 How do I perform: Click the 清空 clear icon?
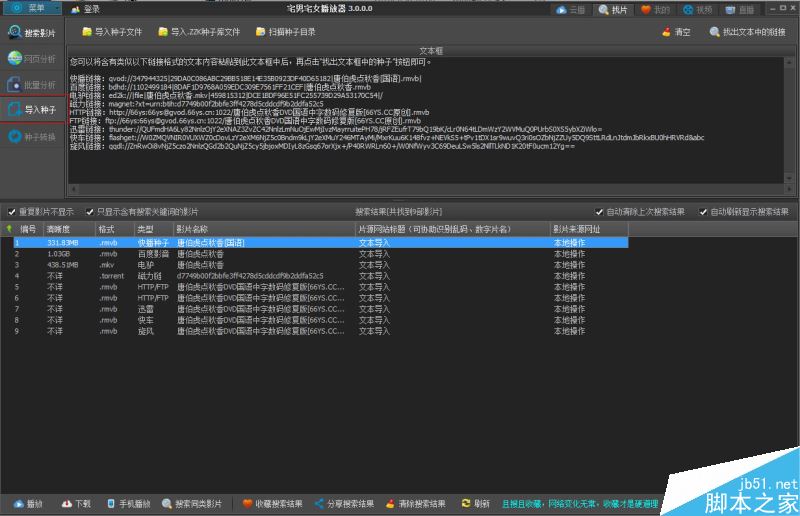point(666,32)
